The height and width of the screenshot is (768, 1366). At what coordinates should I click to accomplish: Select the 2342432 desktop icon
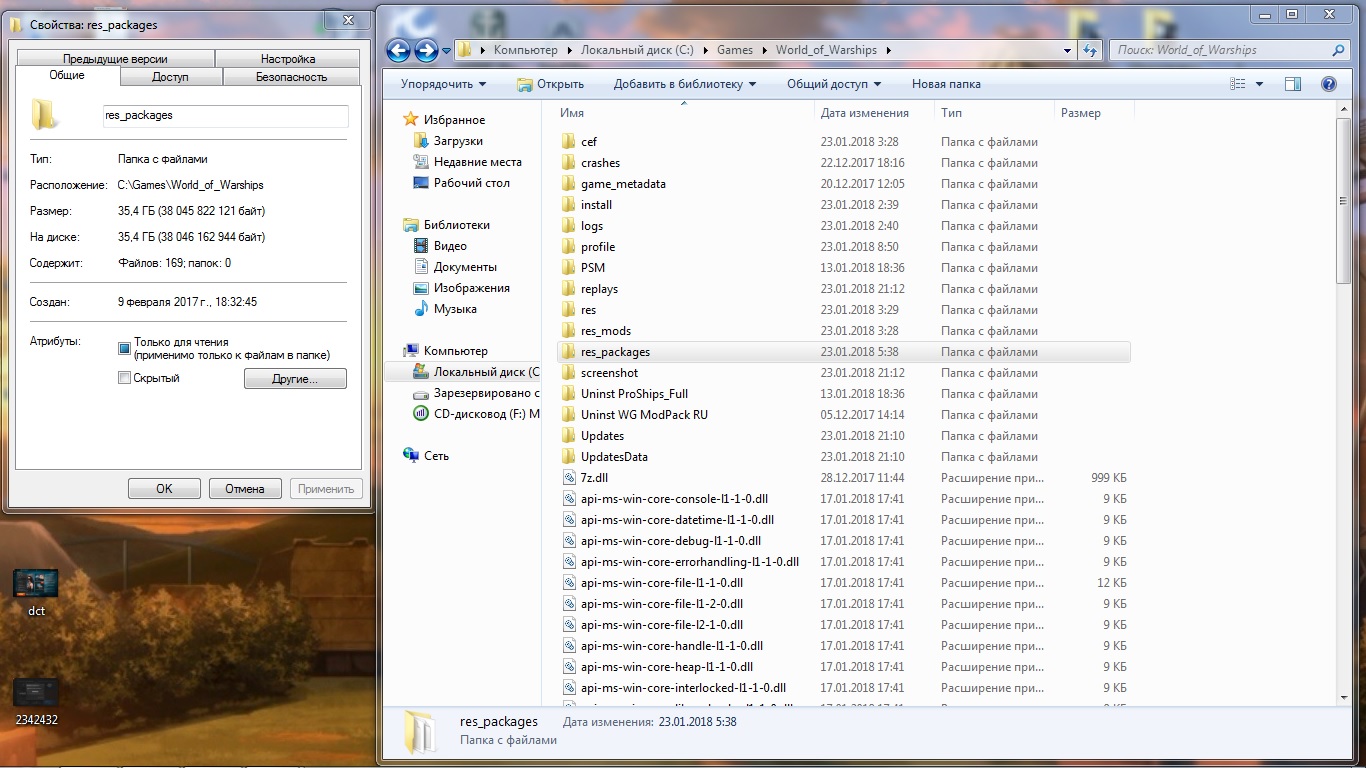click(x=36, y=702)
